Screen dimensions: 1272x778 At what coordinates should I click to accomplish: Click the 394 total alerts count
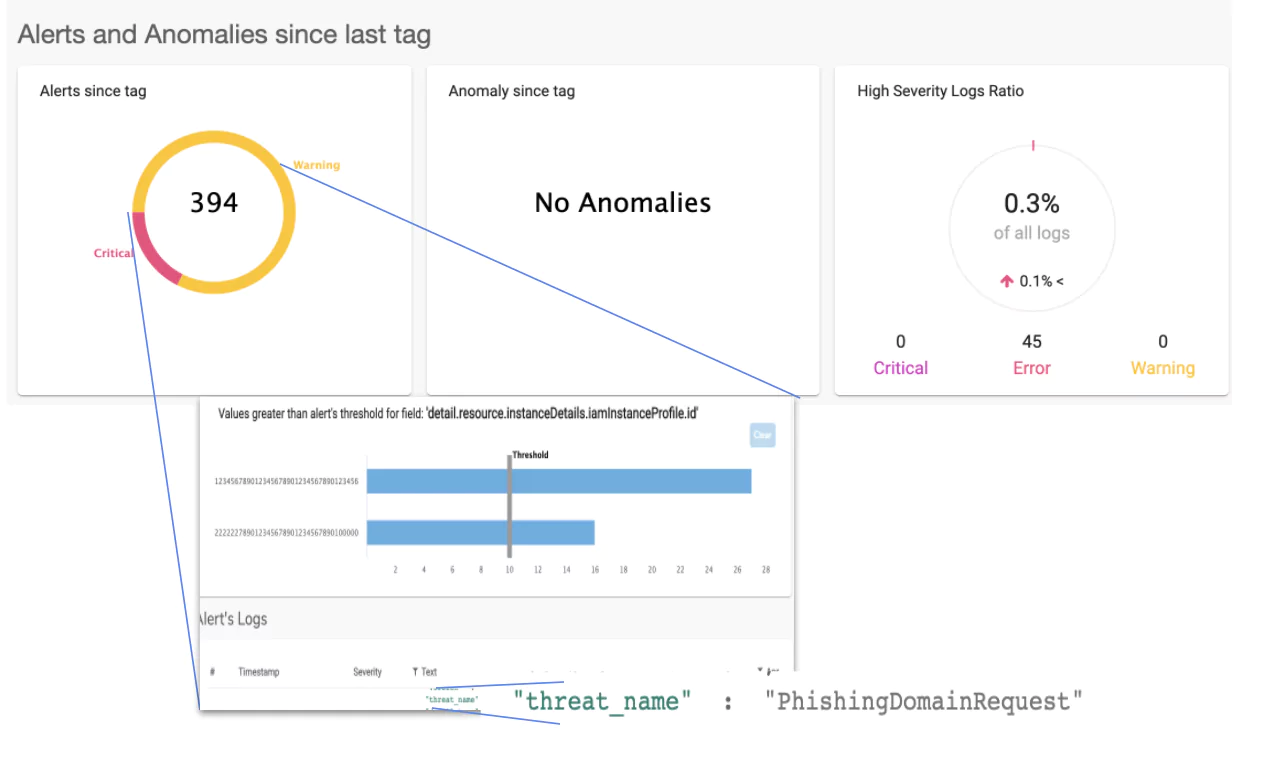pos(214,203)
